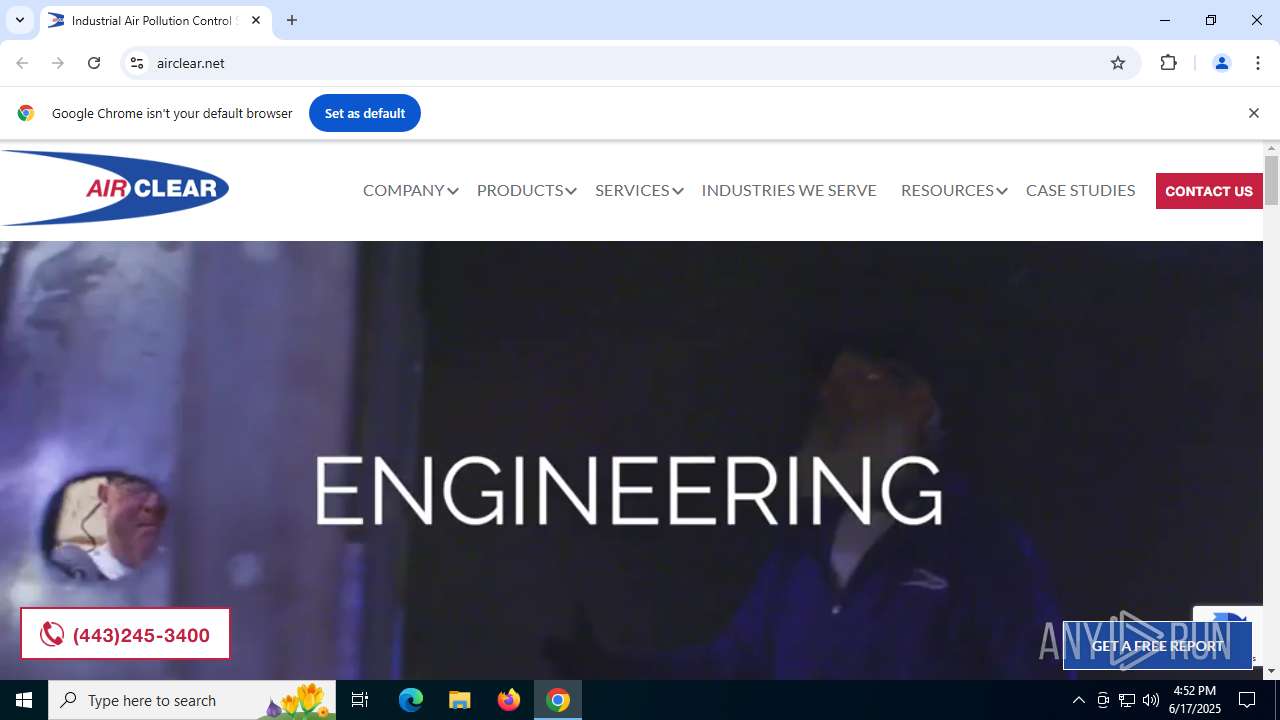Screen dimensions: 1280x720
Task: Open the SERVICES menu item
Action: tap(632, 190)
